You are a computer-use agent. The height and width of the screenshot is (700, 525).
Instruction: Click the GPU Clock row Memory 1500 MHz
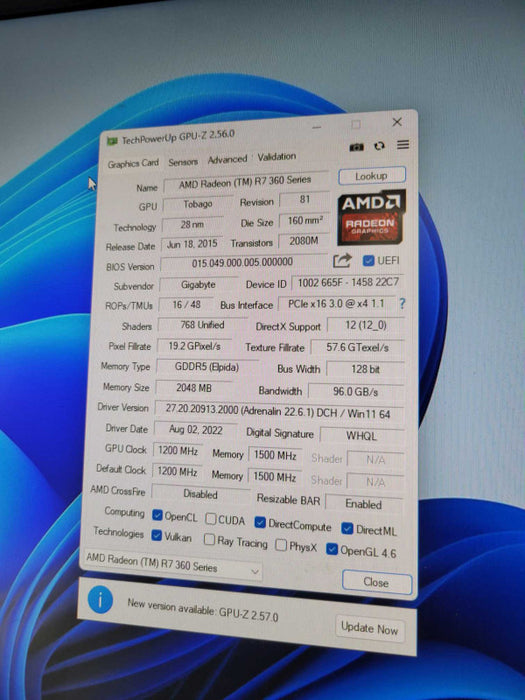point(275,455)
